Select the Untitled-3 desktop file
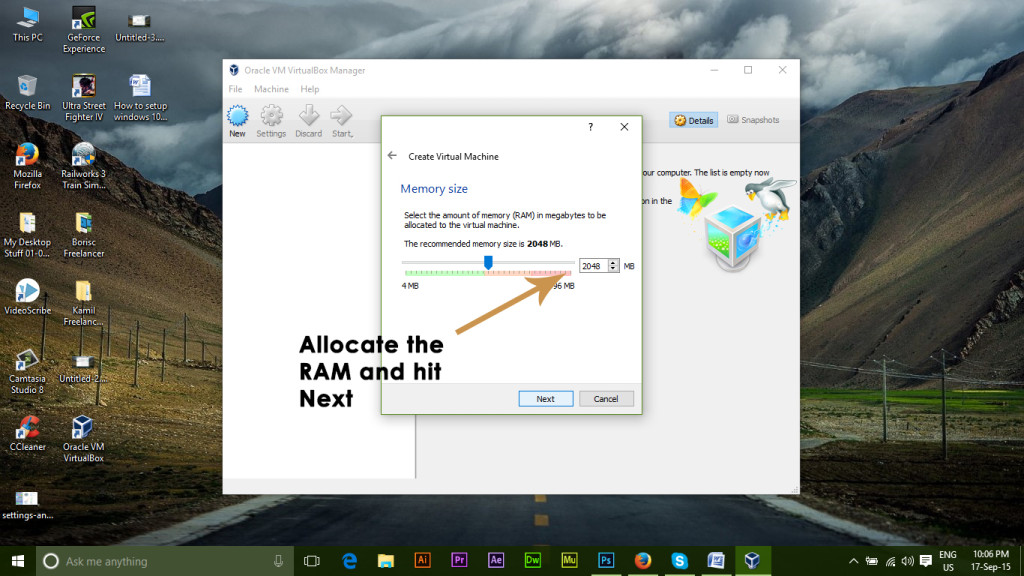 139,27
